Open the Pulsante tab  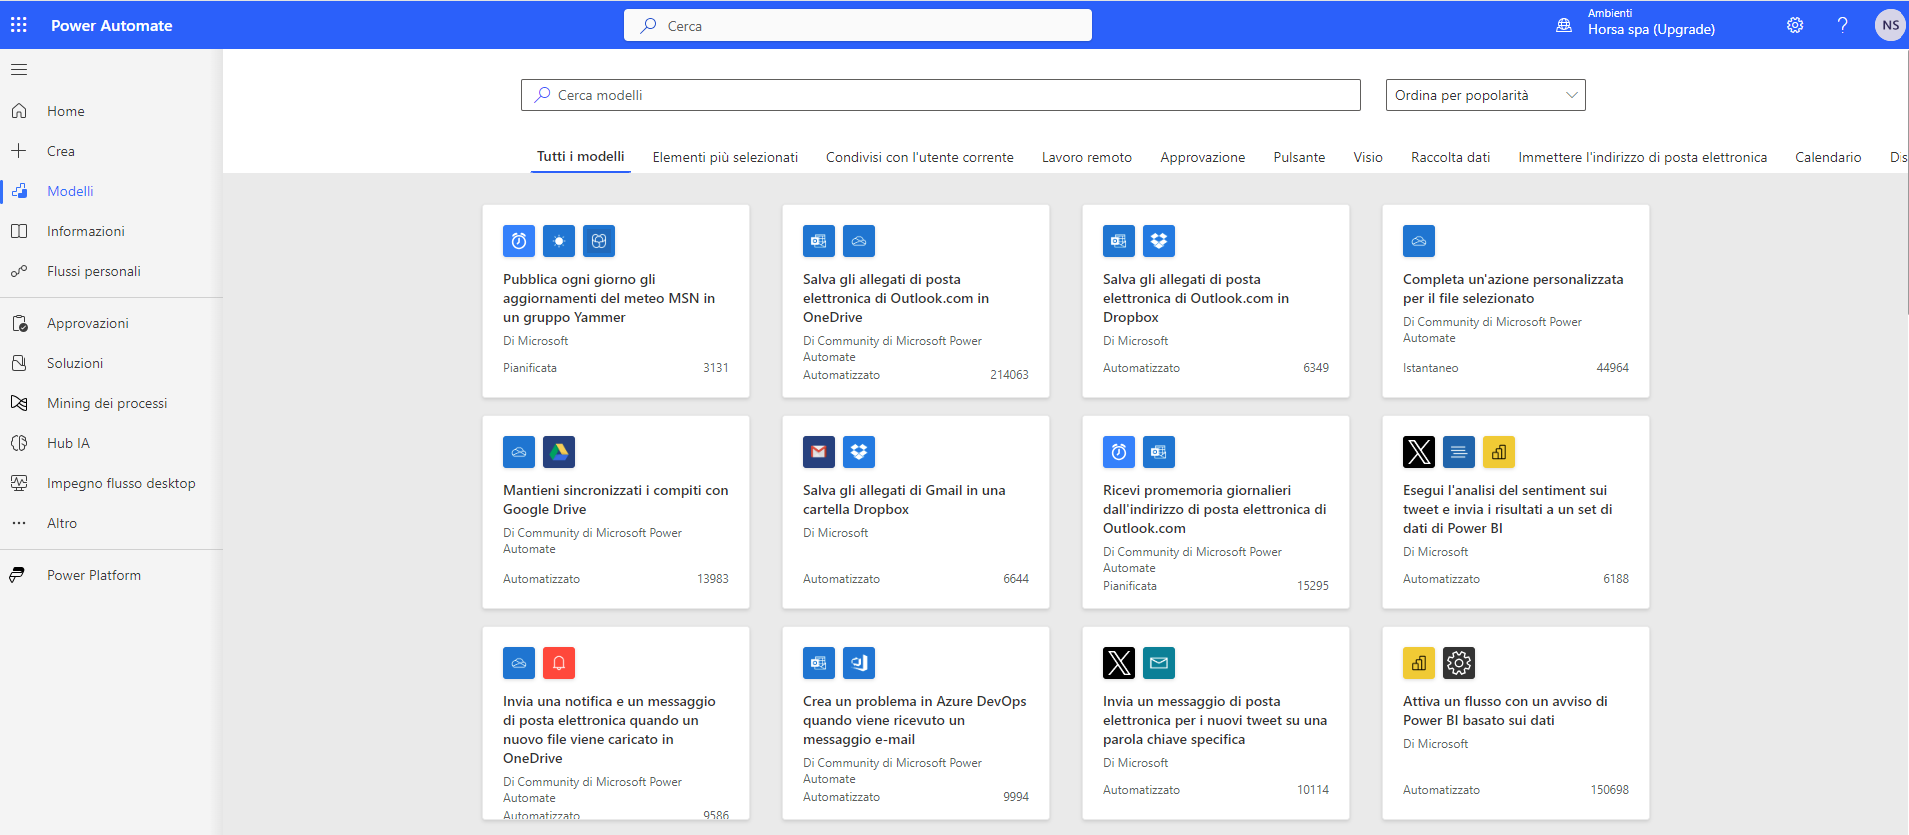[x=1299, y=157]
